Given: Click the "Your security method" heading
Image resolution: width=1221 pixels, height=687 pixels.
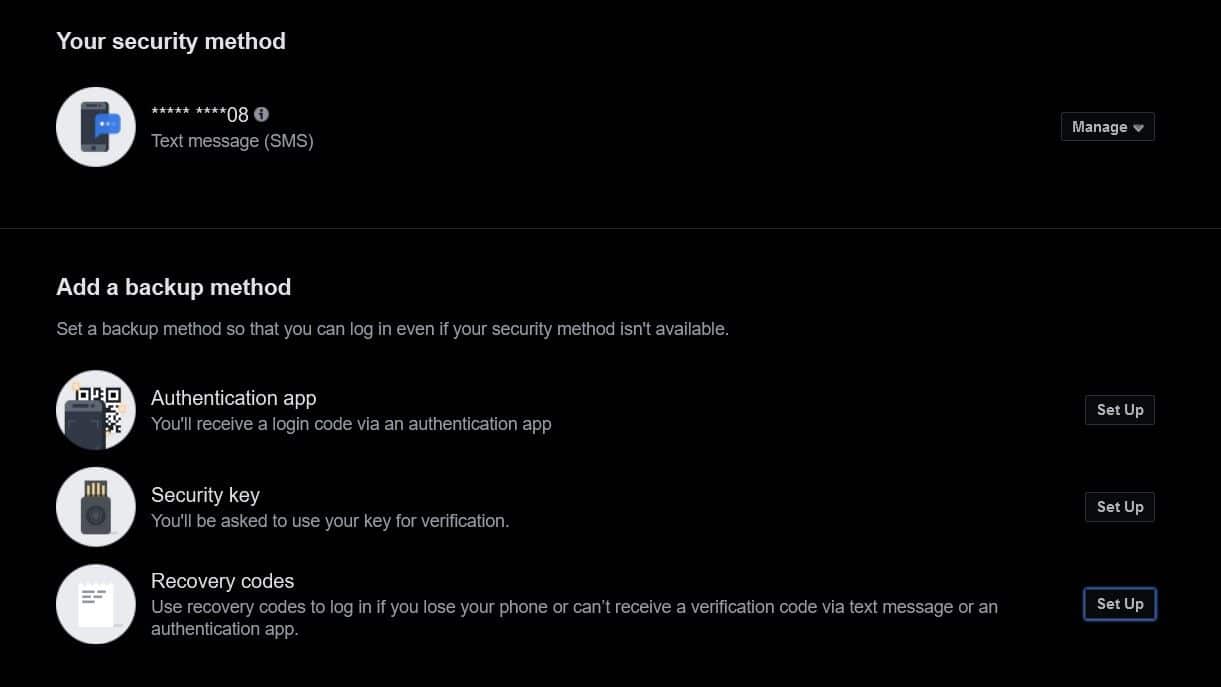Looking at the screenshot, I should coord(170,41).
